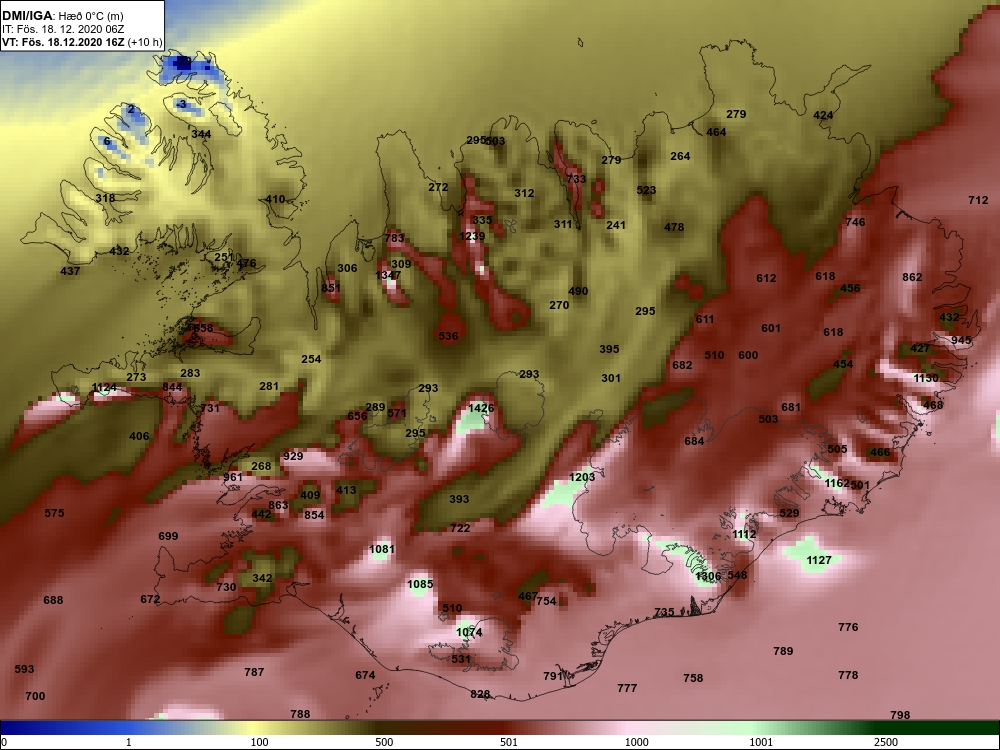Click the map value '437'
The width and height of the screenshot is (1000, 750).
pos(70,271)
